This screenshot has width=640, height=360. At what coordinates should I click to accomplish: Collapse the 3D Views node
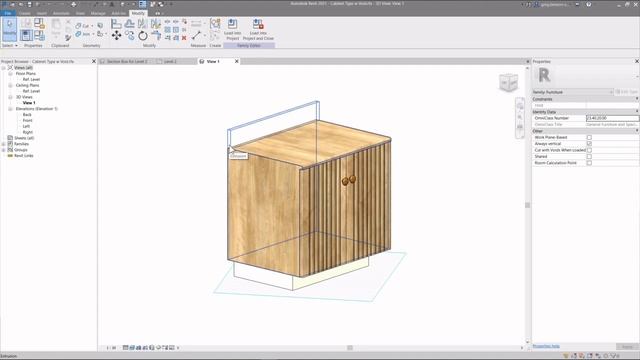pyautogui.click(x=10, y=97)
